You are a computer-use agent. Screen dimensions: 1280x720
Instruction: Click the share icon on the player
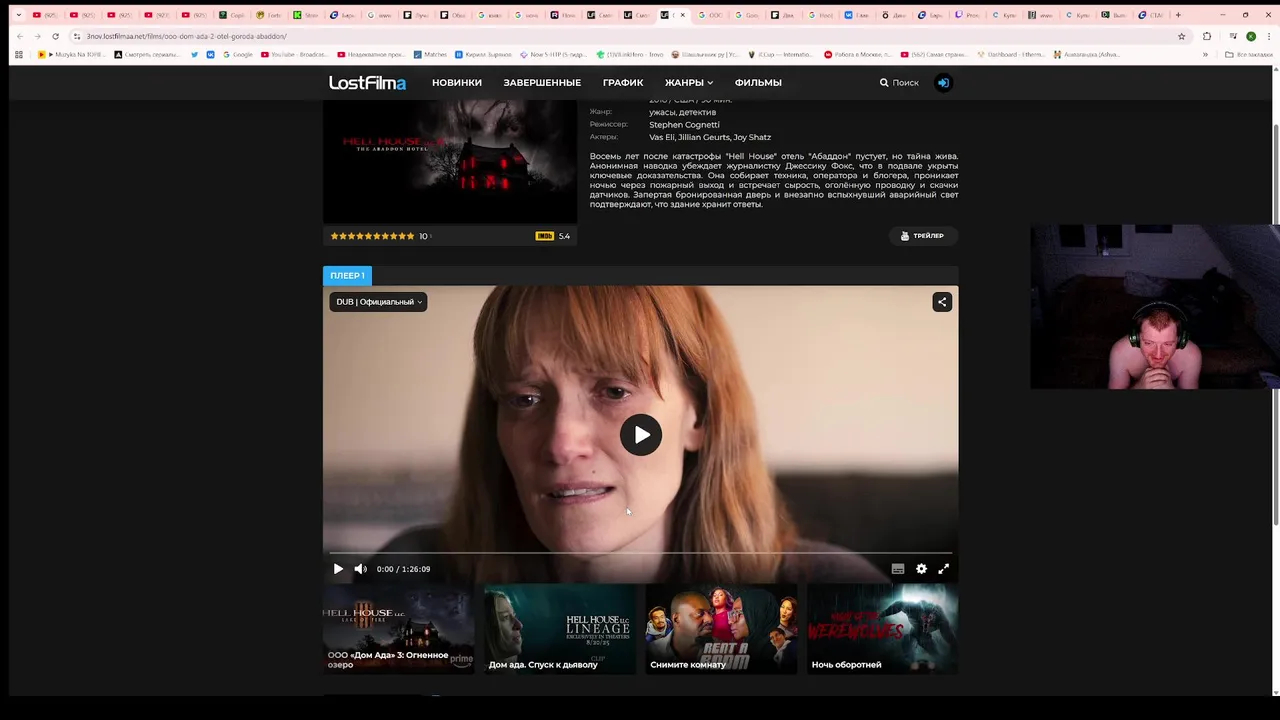[x=942, y=302]
